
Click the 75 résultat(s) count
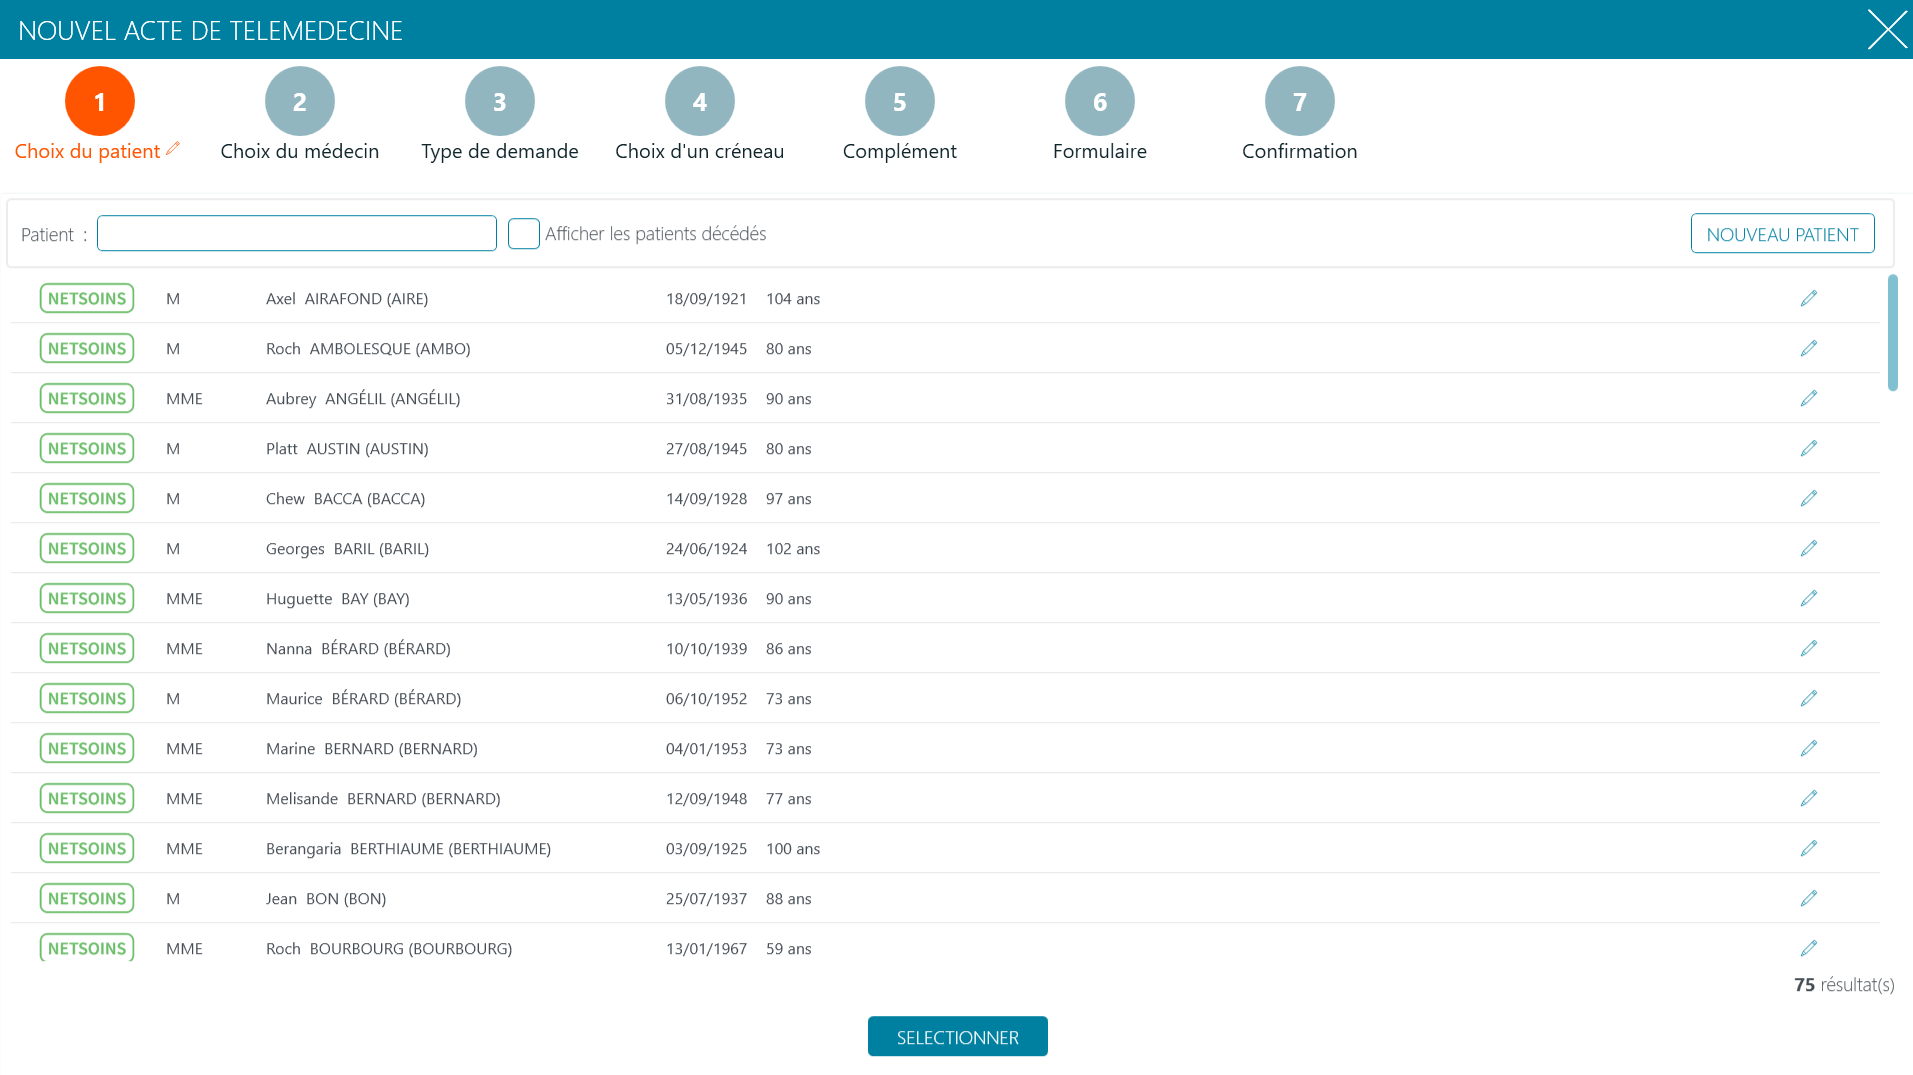tap(1844, 985)
